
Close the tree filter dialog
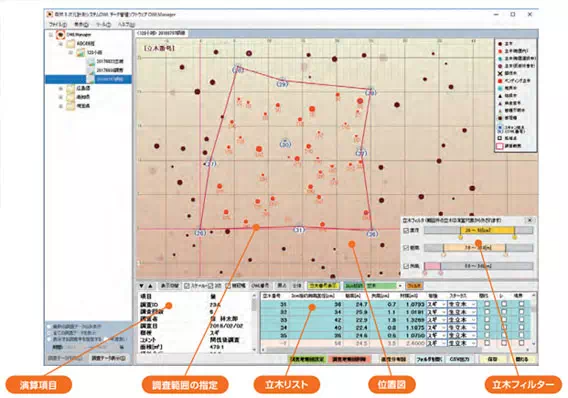click(530, 220)
